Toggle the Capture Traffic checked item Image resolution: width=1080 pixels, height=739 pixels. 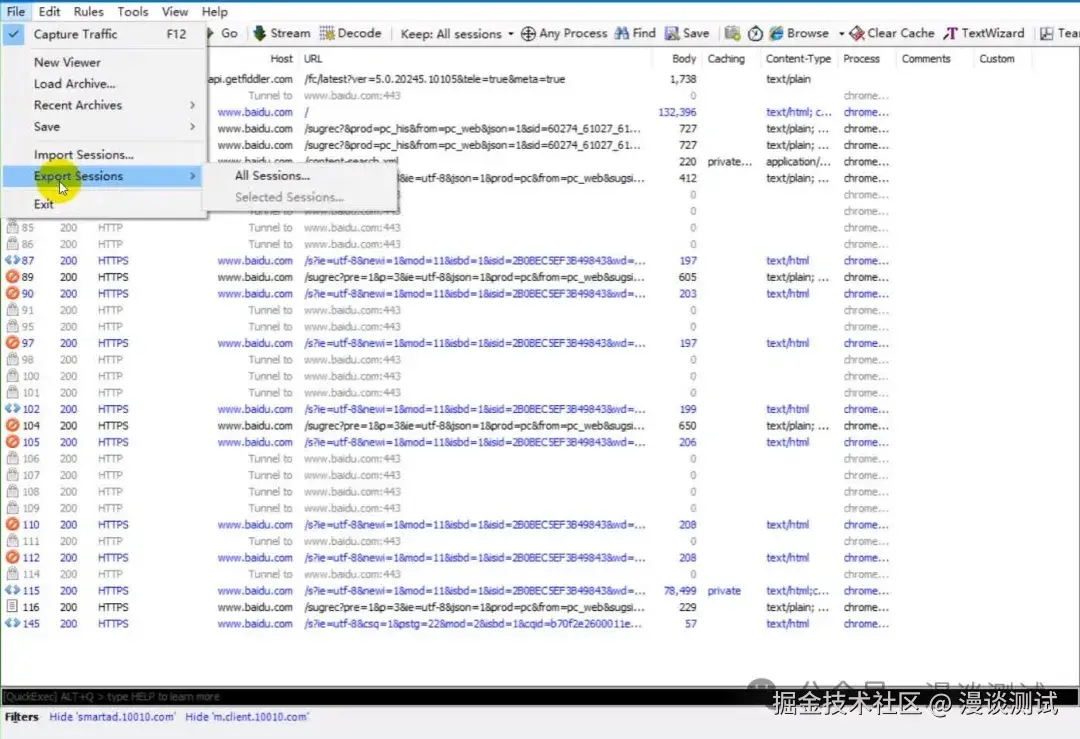tap(103, 34)
